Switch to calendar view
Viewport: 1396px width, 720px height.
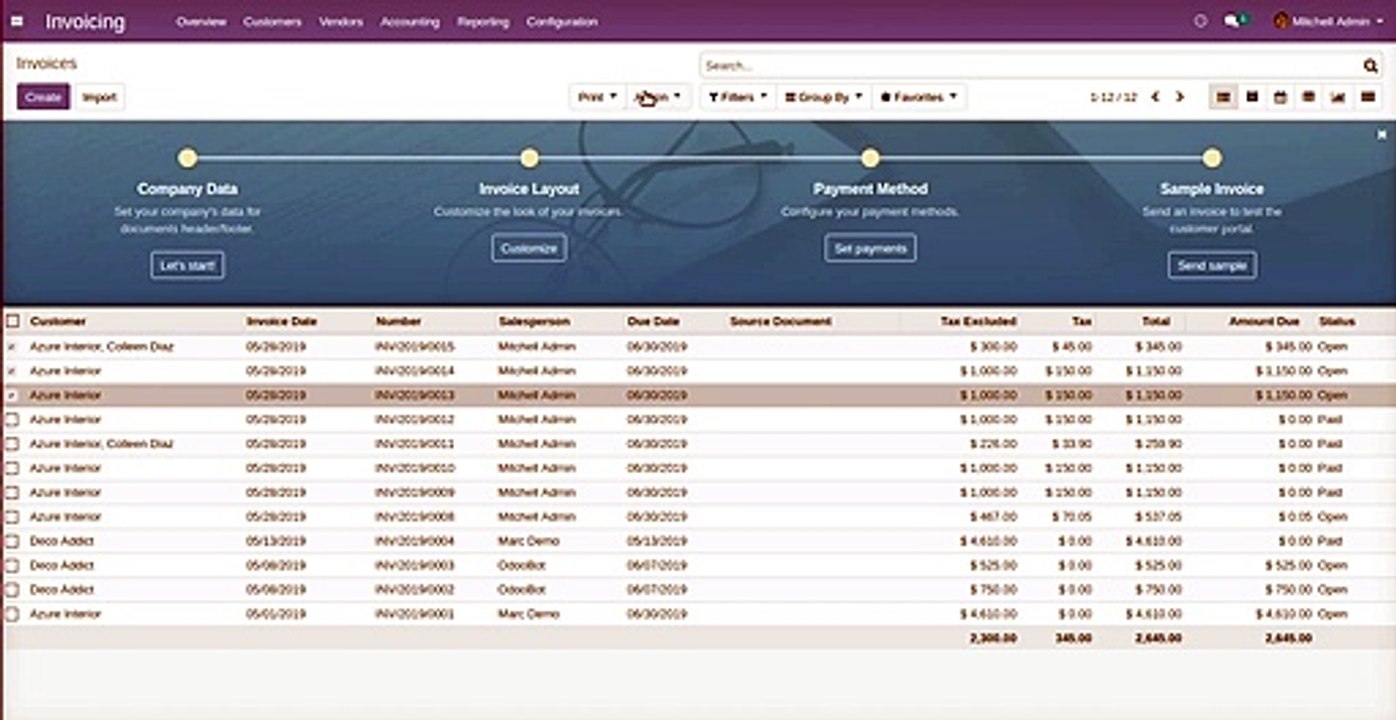[1280, 97]
